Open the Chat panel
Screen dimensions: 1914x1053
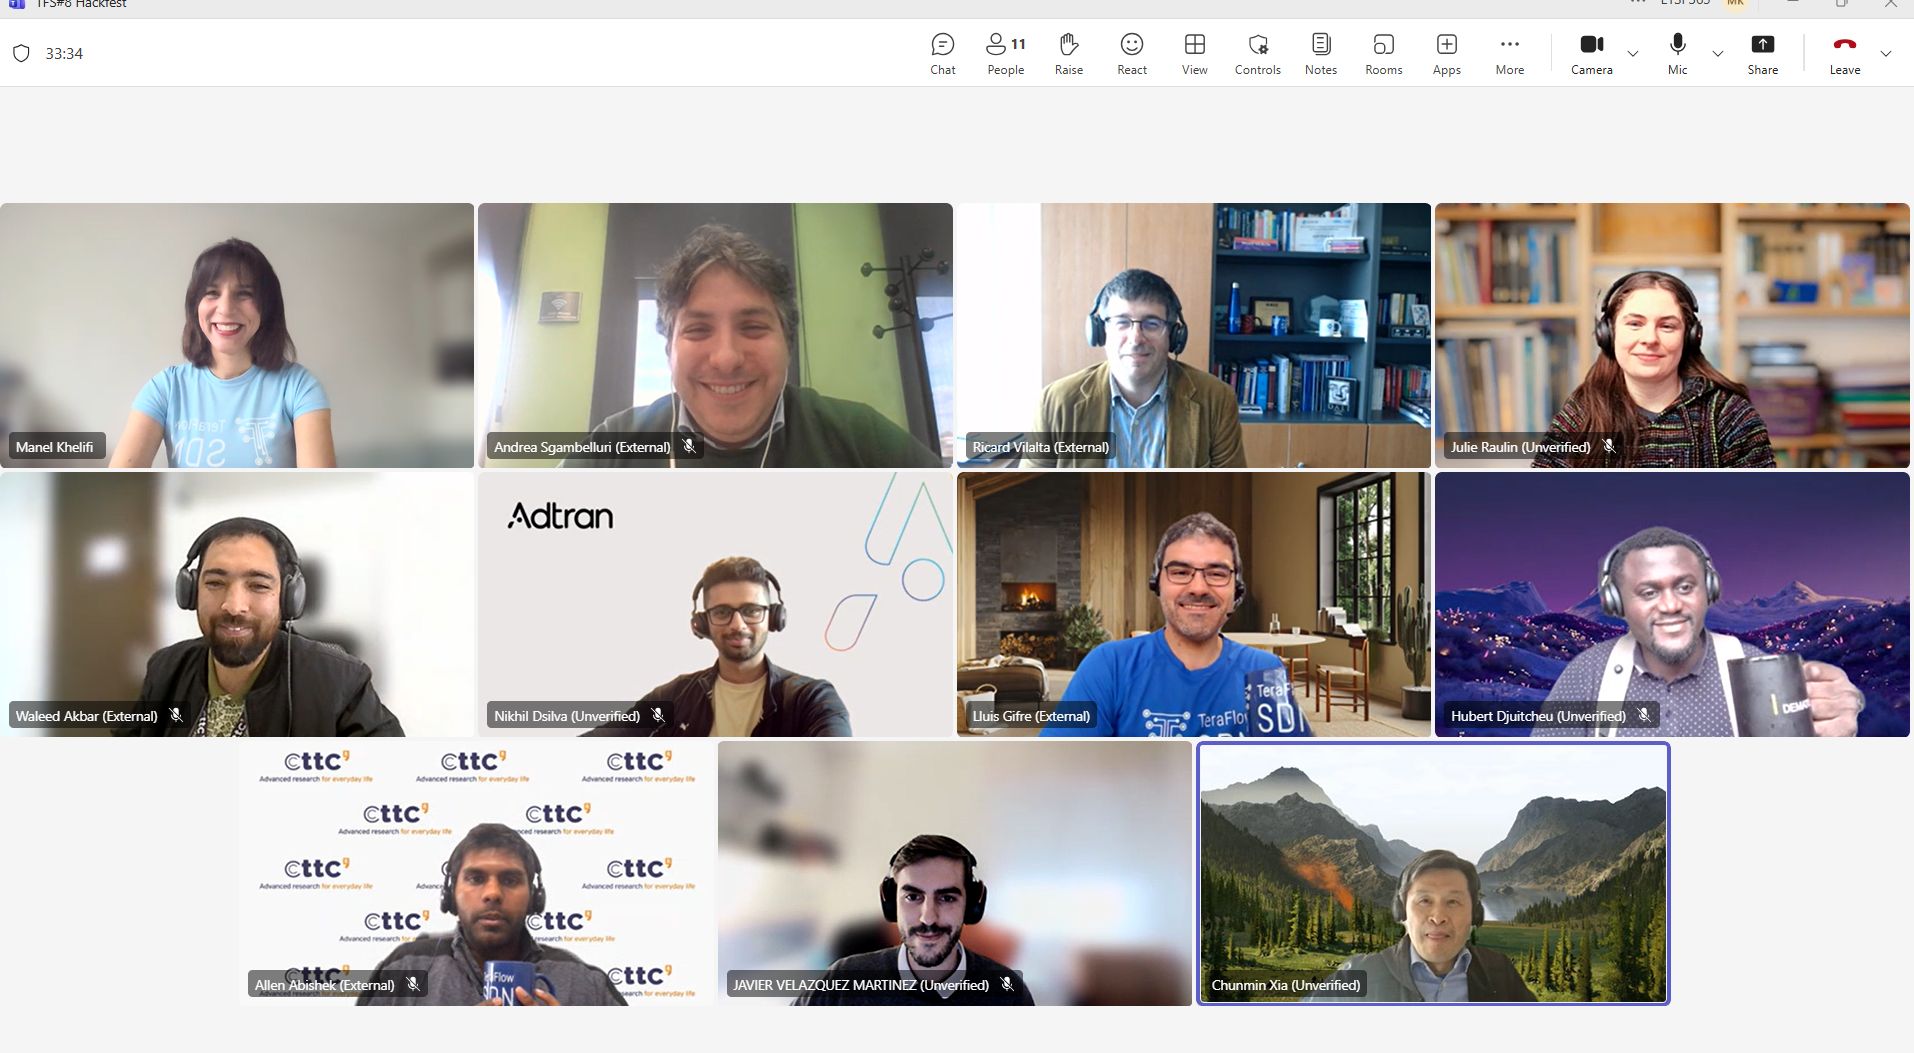tap(942, 54)
